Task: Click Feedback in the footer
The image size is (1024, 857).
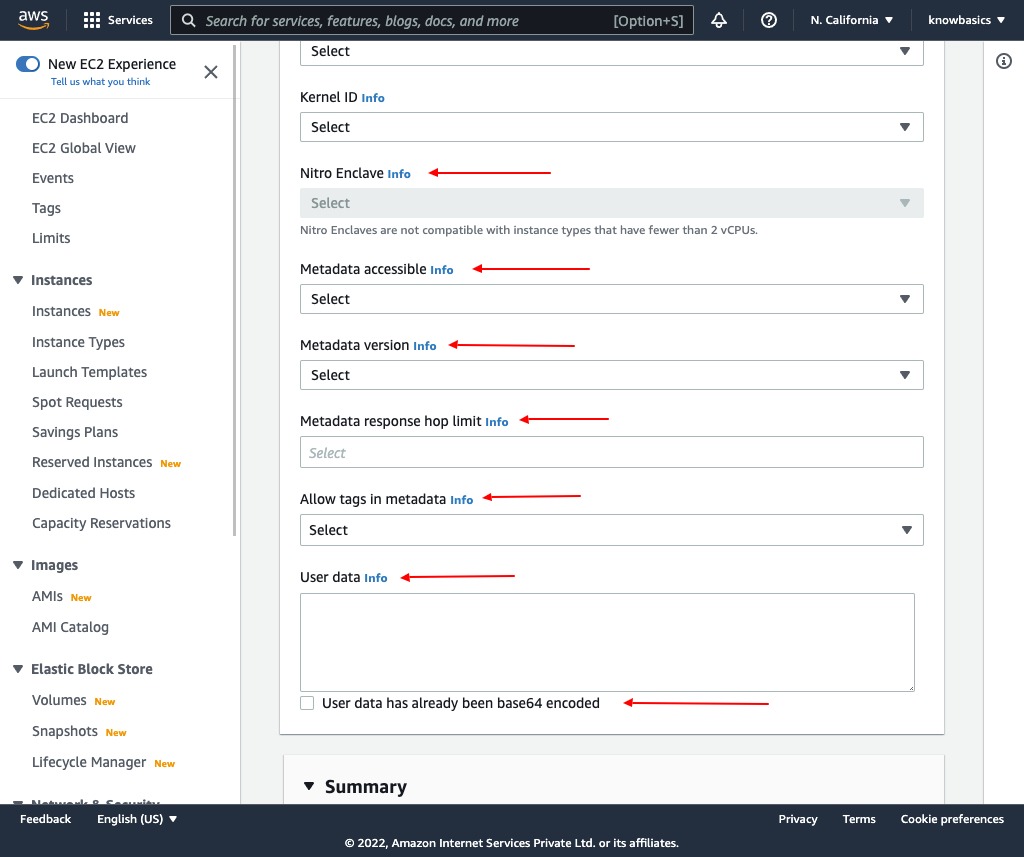Action: pyautogui.click(x=46, y=819)
